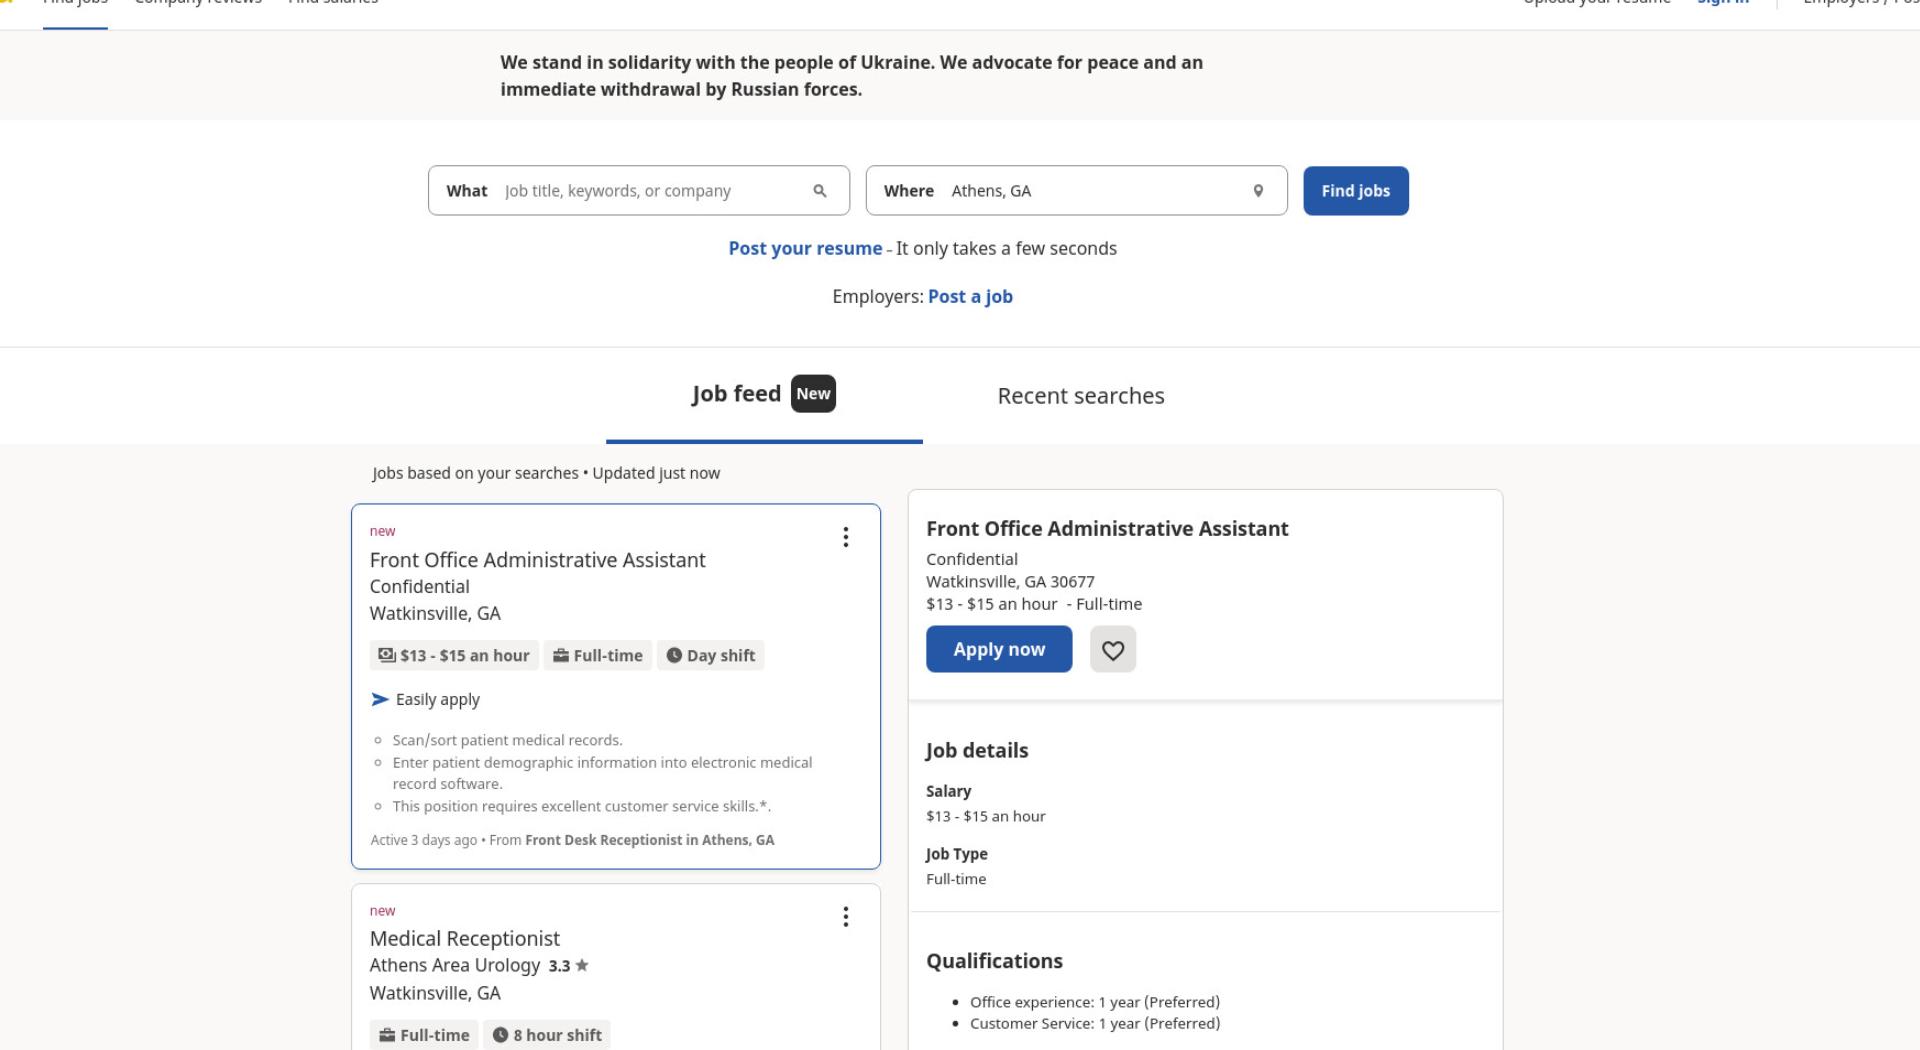Viewport: 1920px width, 1050px height.
Task: Open three-dot menu on Medical Receptionist card
Action: 846,917
